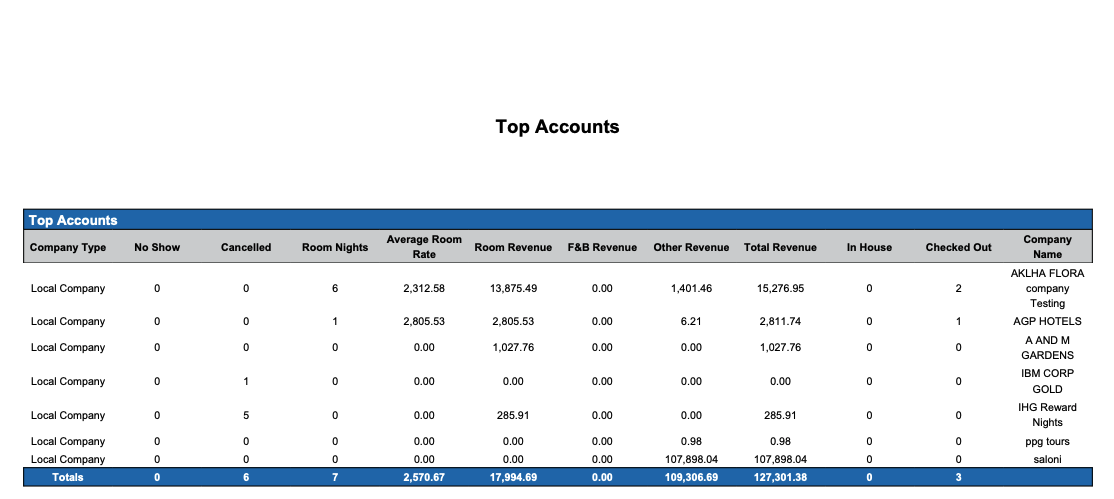Select the AGP HOTELS company name

[1047, 322]
